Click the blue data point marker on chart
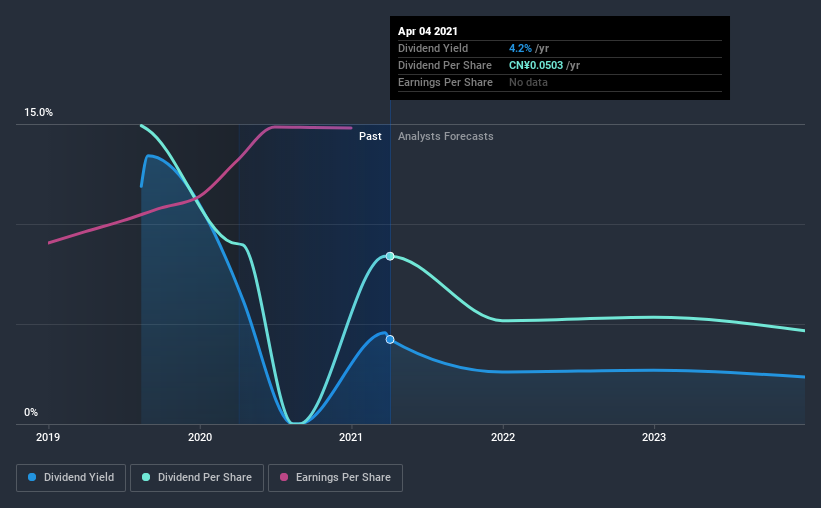Viewport: 821px width, 508px height. (390, 339)
